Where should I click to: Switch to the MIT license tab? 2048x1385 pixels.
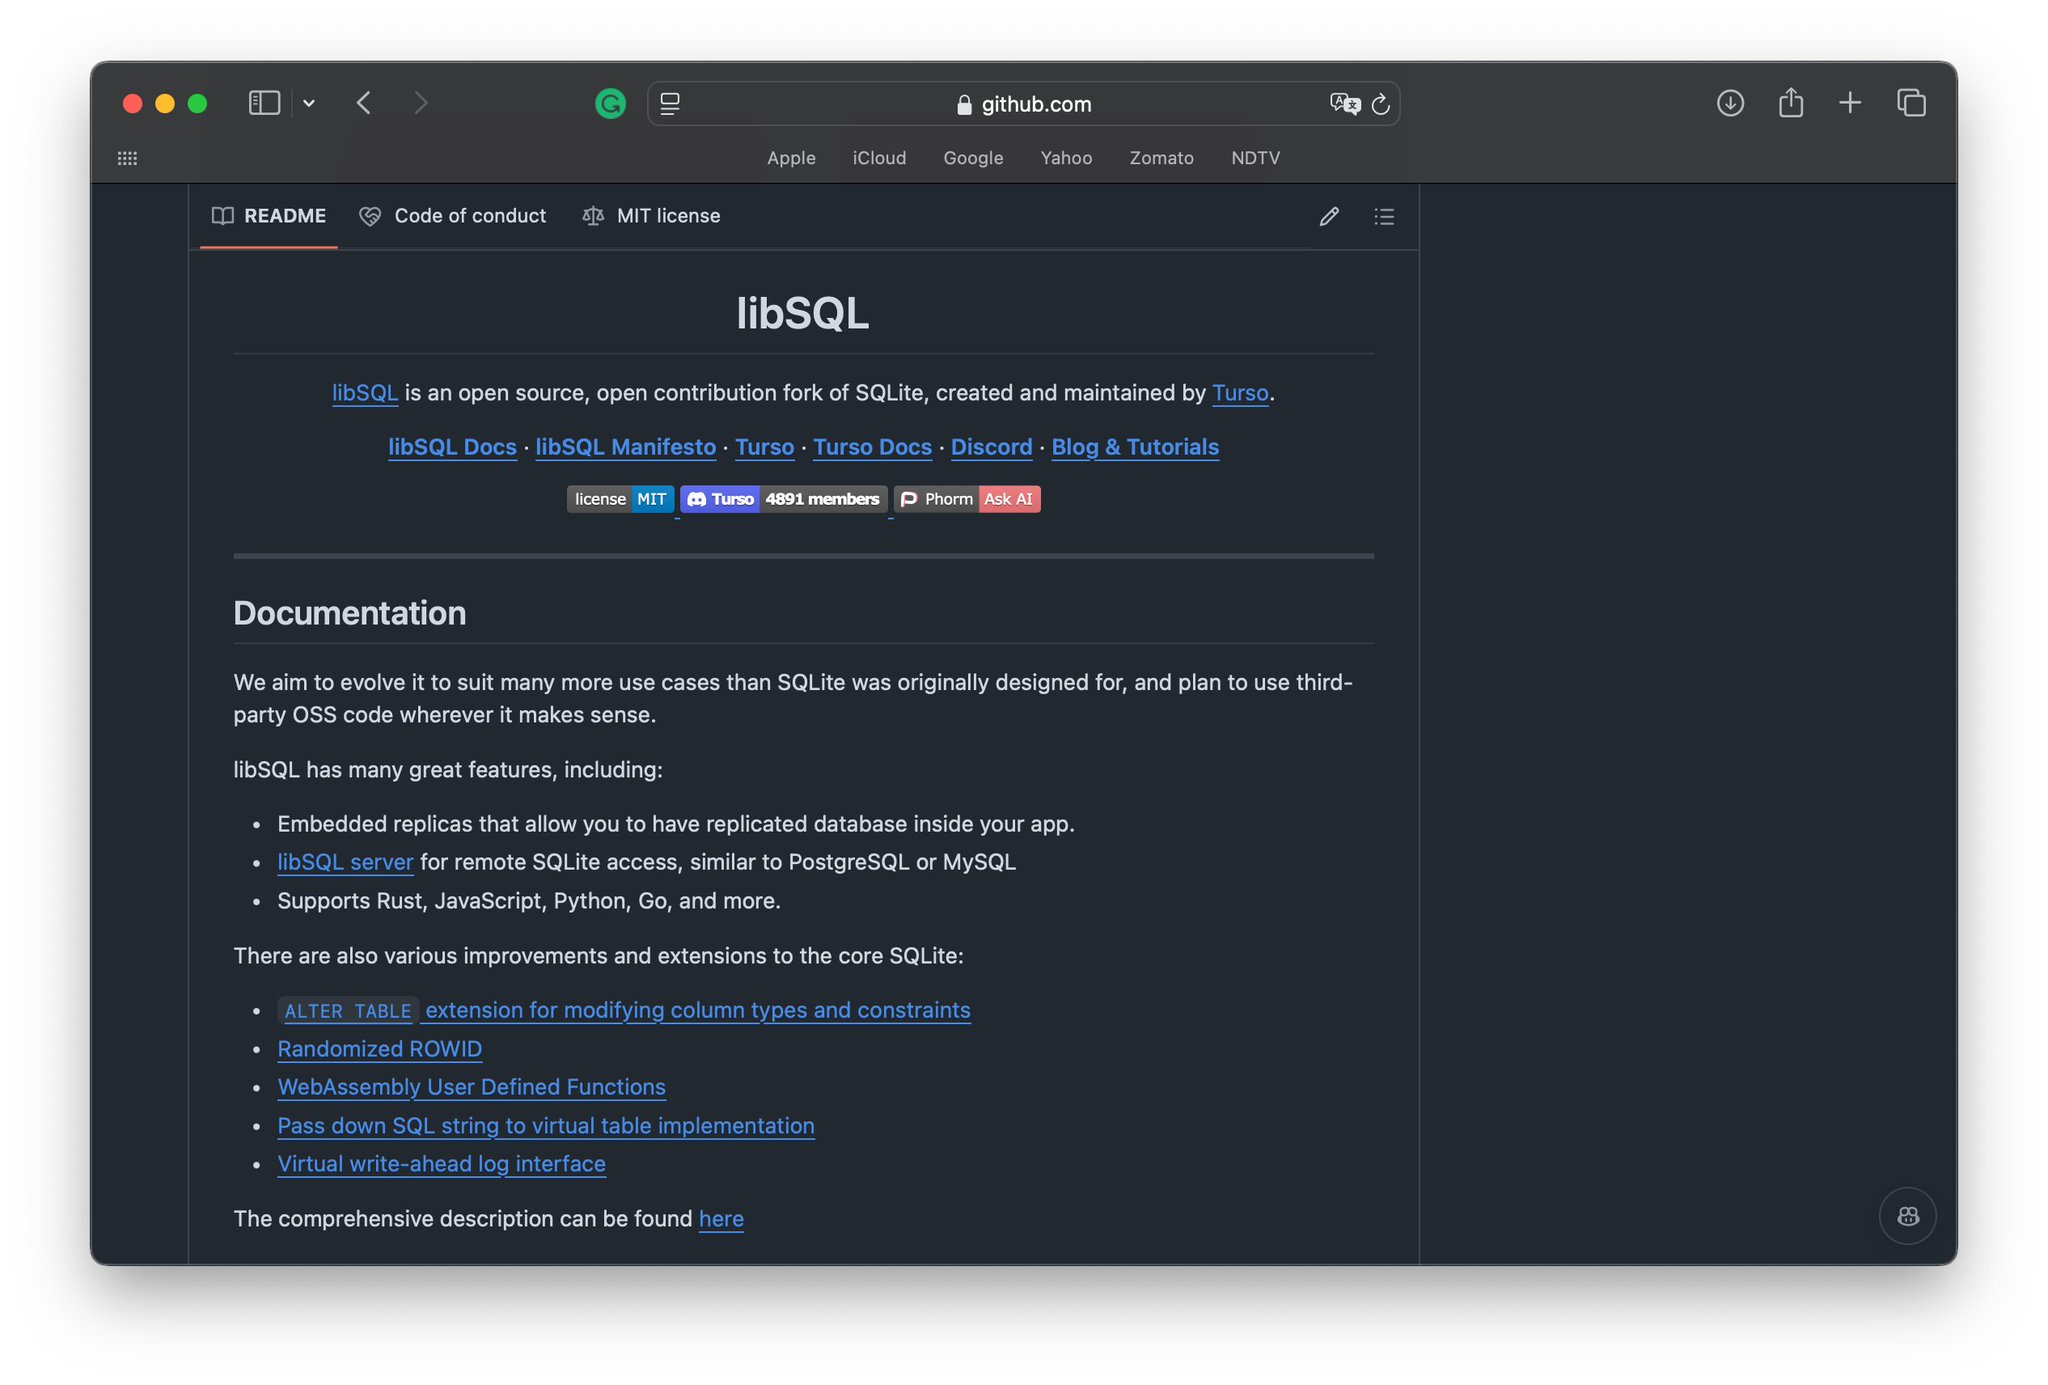click(651, 216)
